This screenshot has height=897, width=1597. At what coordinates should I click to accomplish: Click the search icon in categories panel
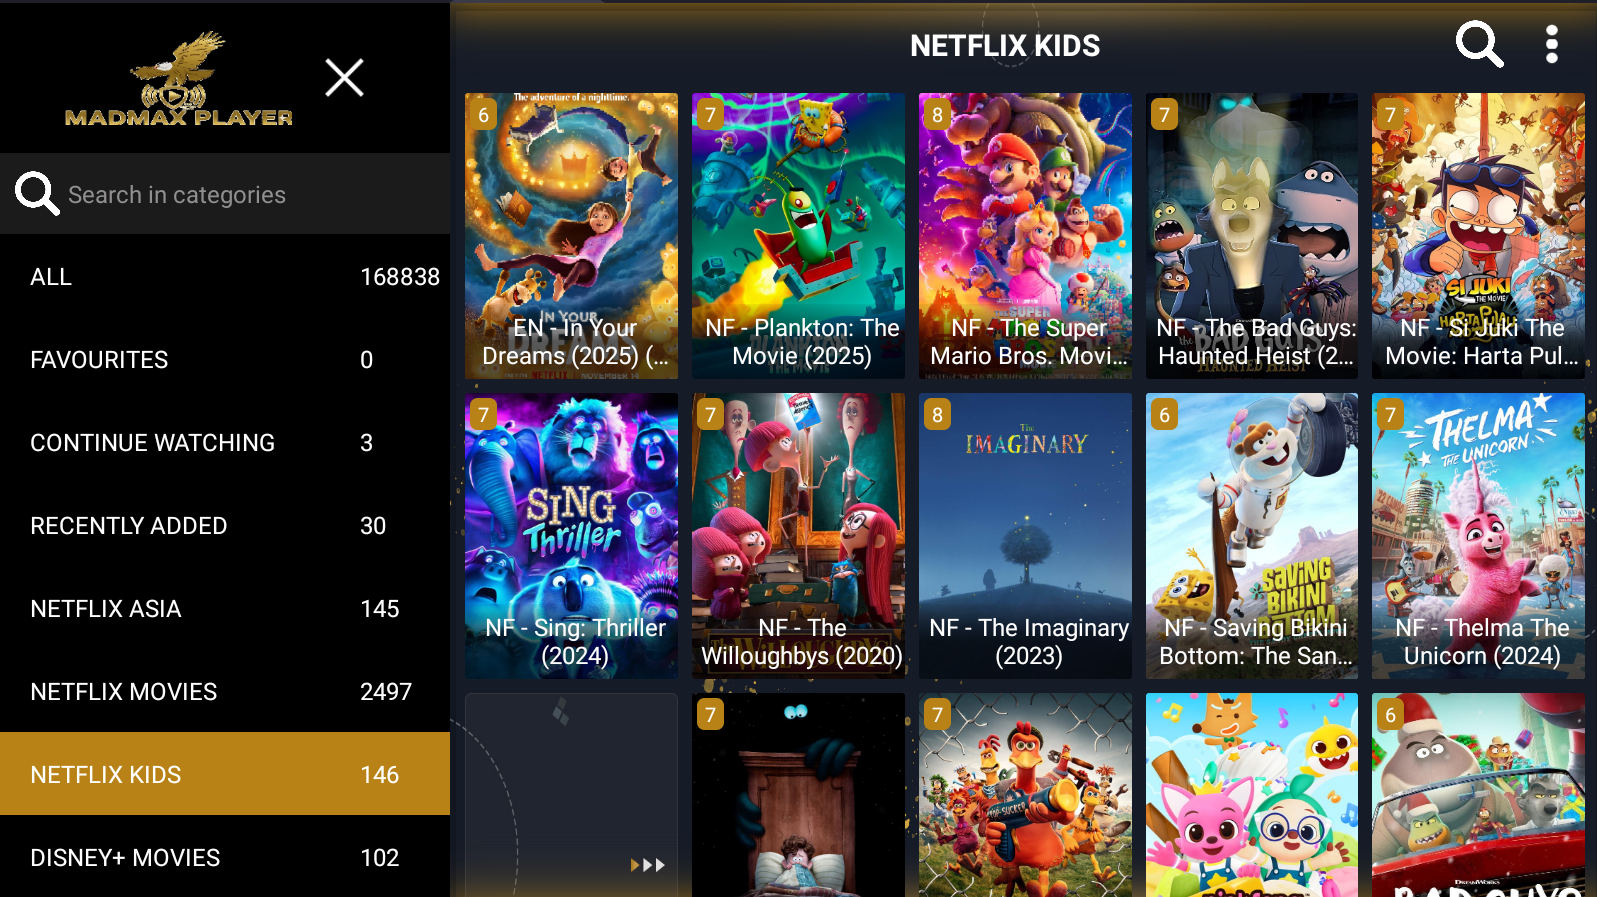37,193
